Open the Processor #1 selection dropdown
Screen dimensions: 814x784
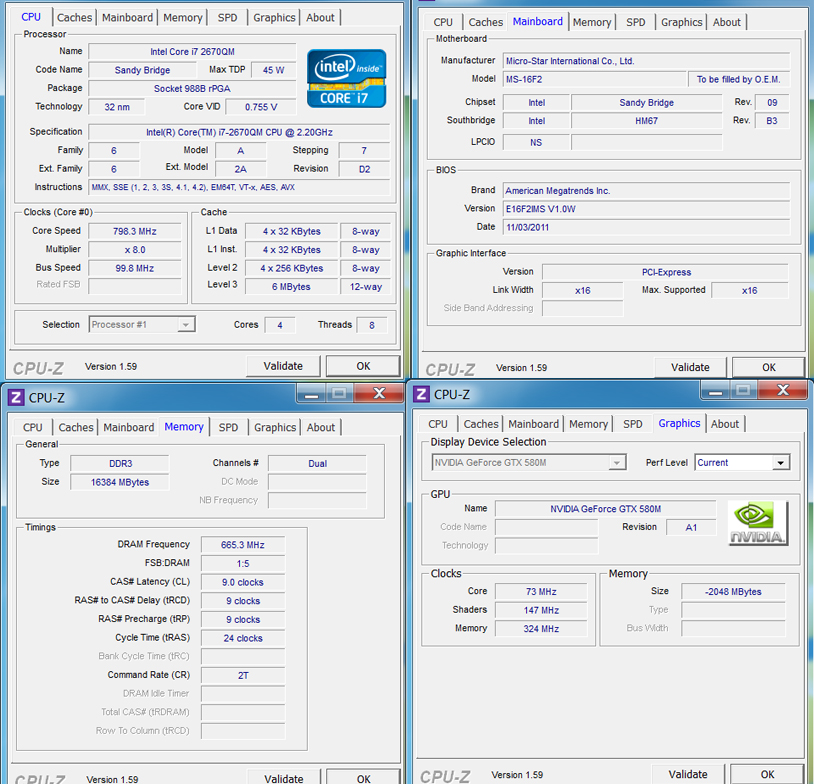tap(142, 325)
